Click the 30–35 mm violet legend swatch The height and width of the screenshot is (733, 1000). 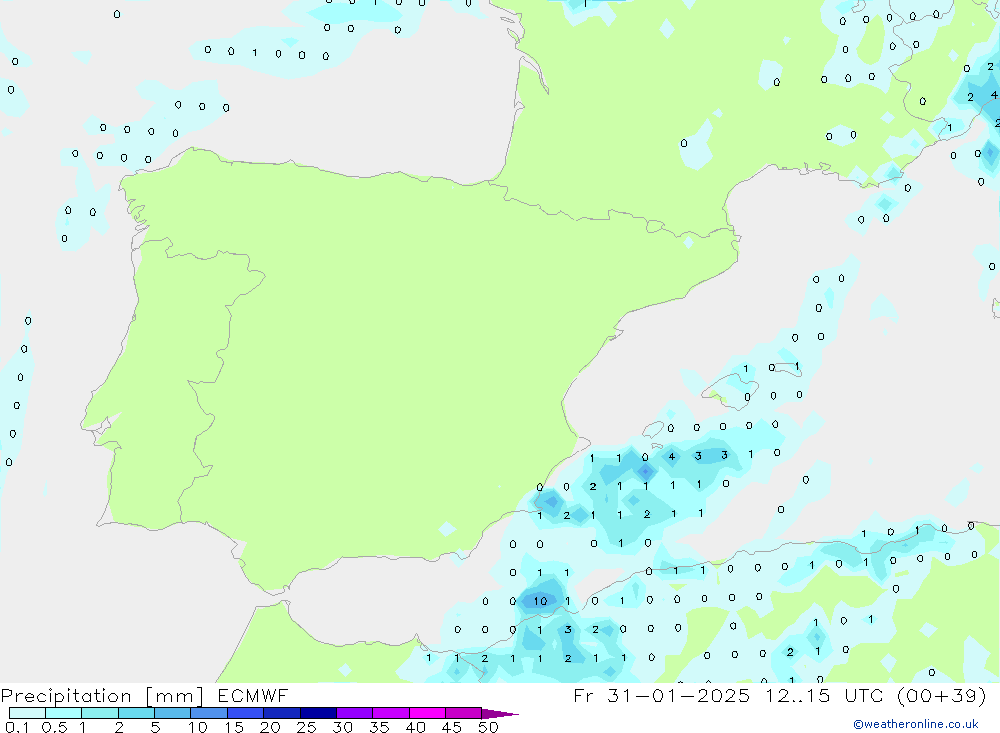(x=354, y=713)
